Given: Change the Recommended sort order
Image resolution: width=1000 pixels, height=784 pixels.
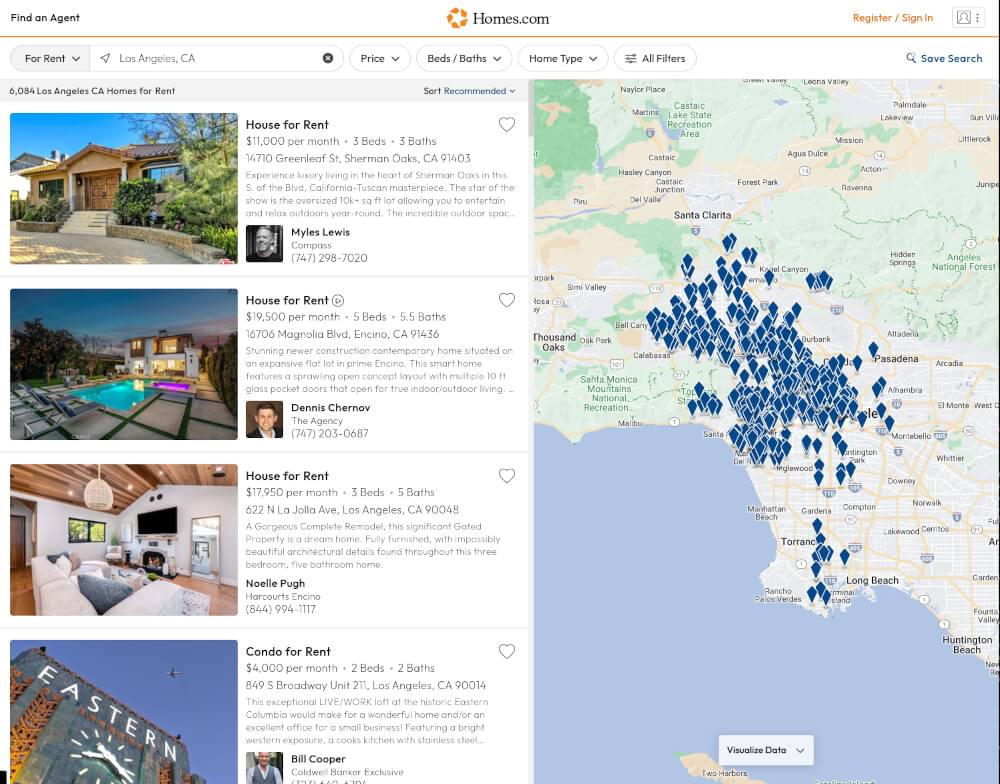Looking at the screenshot, I should (x=469, y=90).
